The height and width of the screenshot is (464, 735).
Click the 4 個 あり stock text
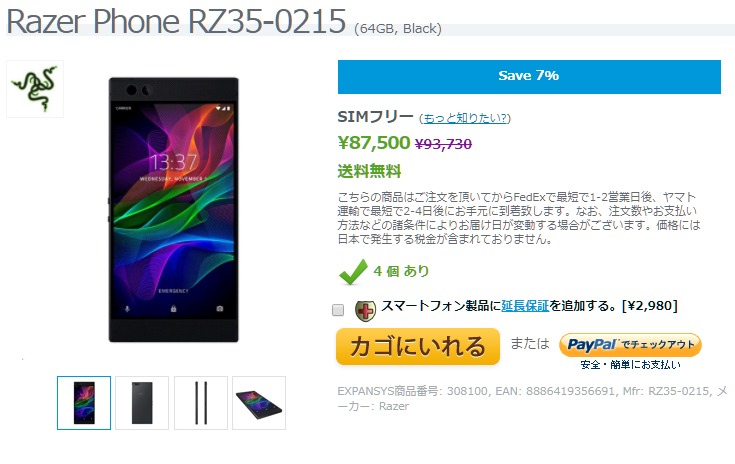(401, 271)
